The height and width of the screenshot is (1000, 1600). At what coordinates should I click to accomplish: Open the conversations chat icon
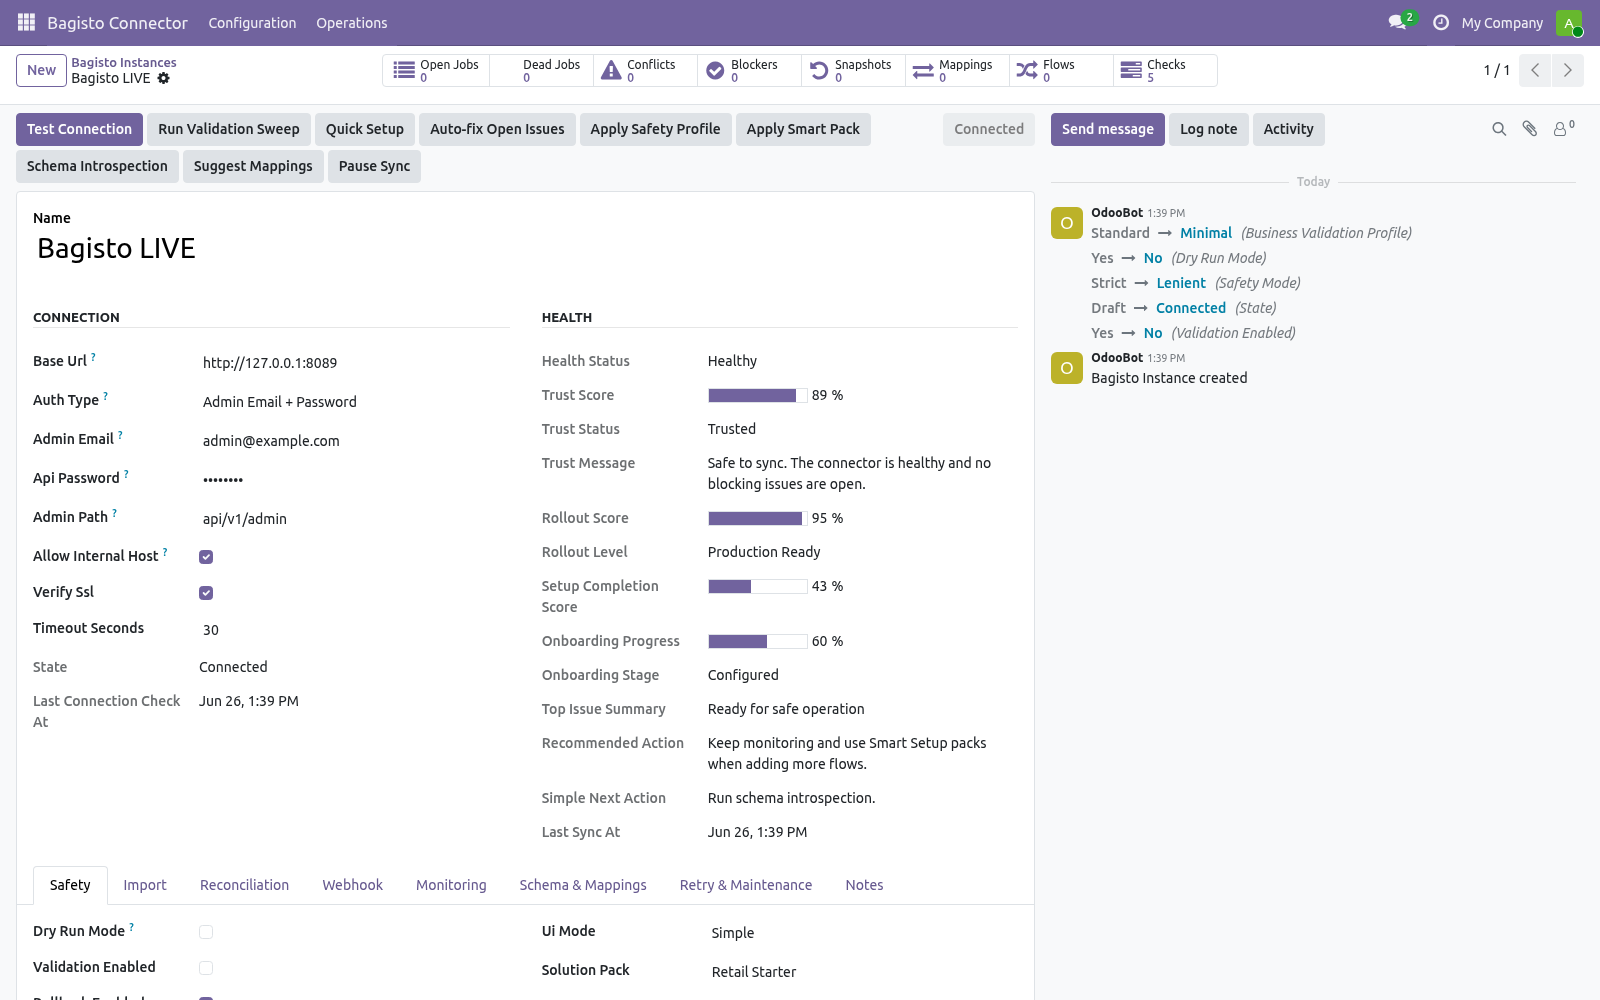[x=1397, y=22]
